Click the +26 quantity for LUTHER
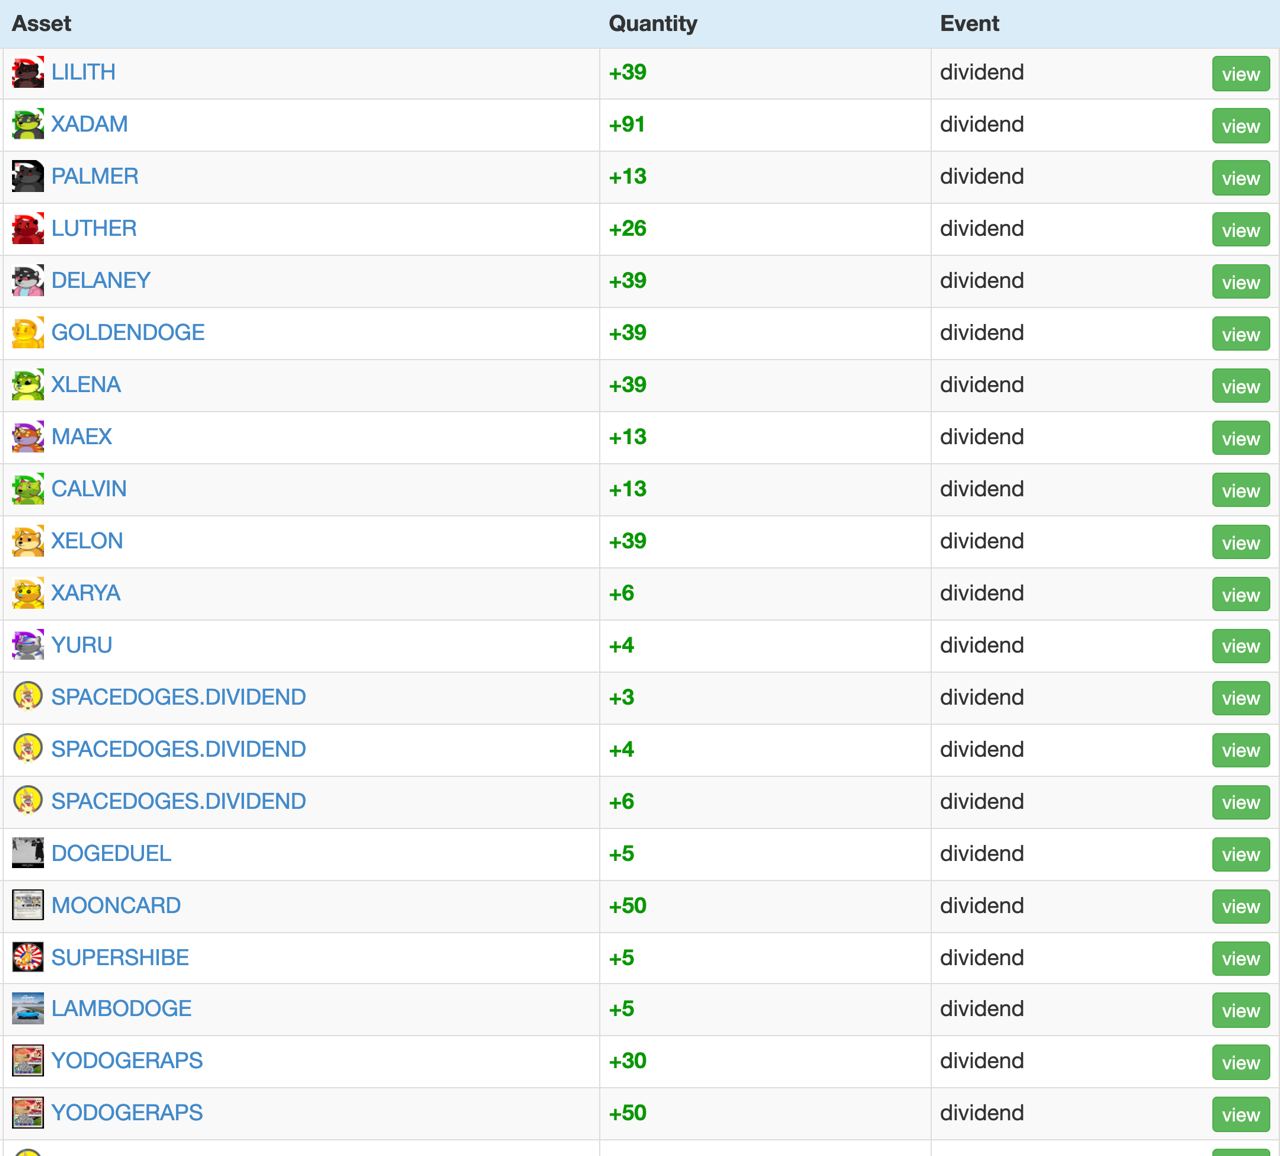The width and height of the screenshot is (1280, 1156). click(x=627, y=228)
